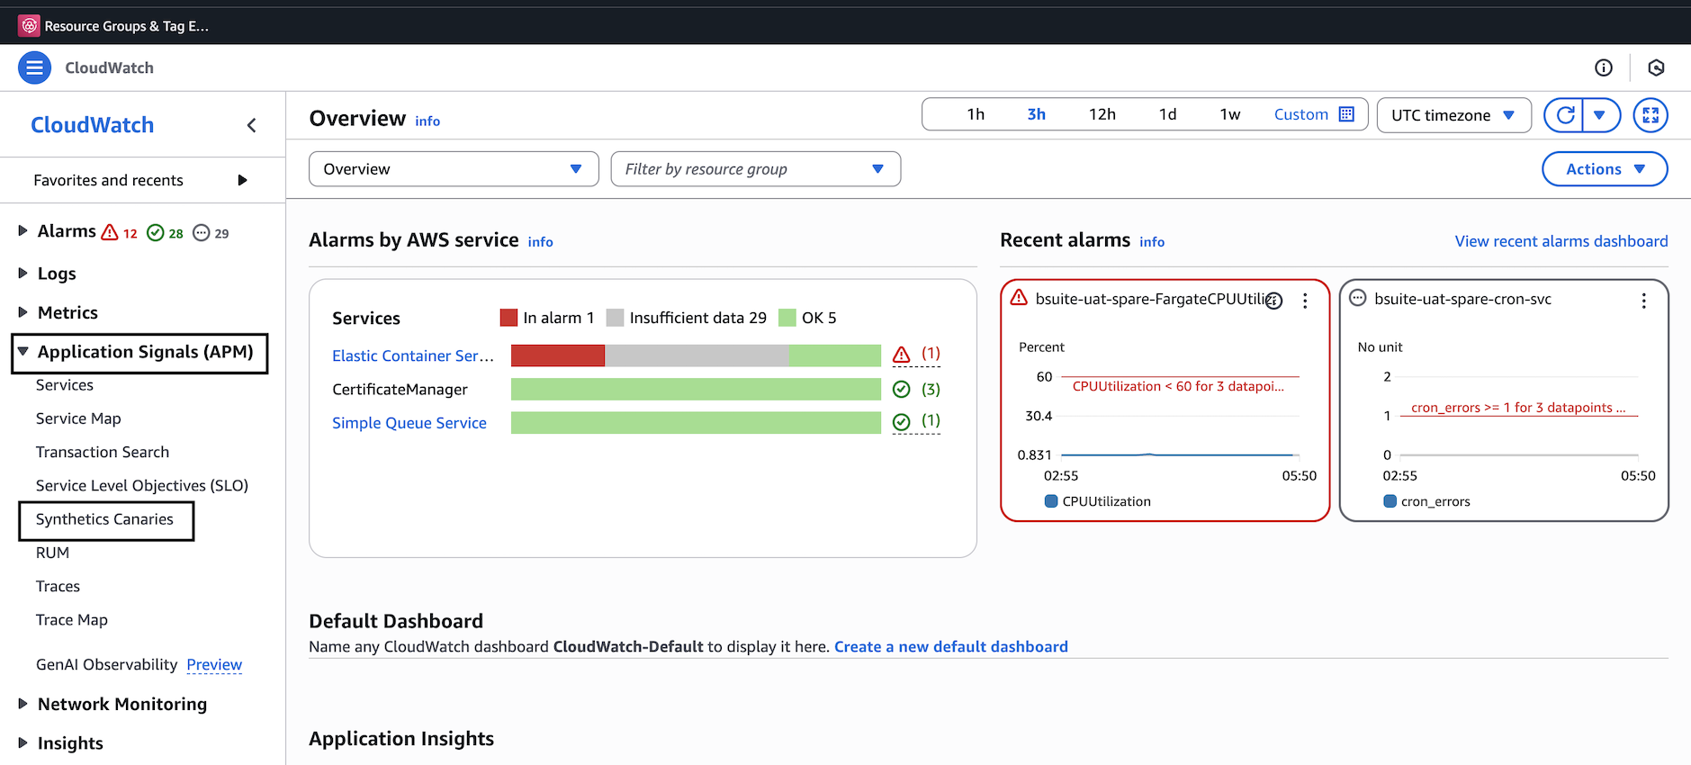The height and width of the screenshot is (765, 1691).
Task: Select the 1h time range
Action: [975, 114]
